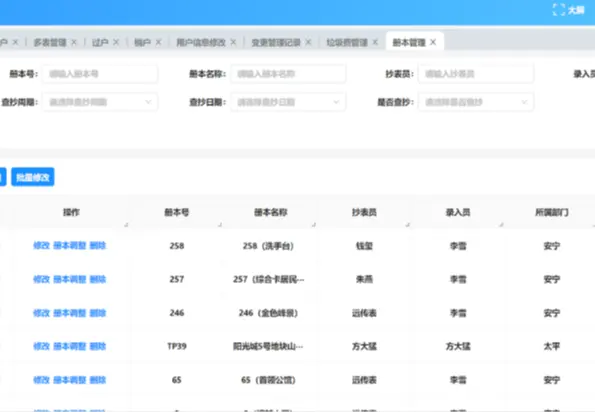The image size is (595, 413).
Task: Click 删除 for row TP39
Action: [98, 346]
